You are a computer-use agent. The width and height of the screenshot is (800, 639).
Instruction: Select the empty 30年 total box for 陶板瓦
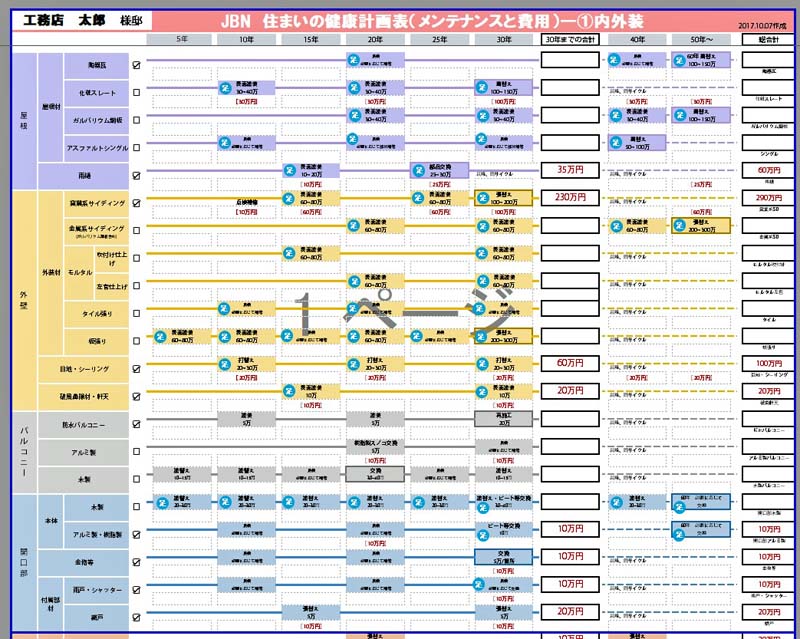pos(571,60)
